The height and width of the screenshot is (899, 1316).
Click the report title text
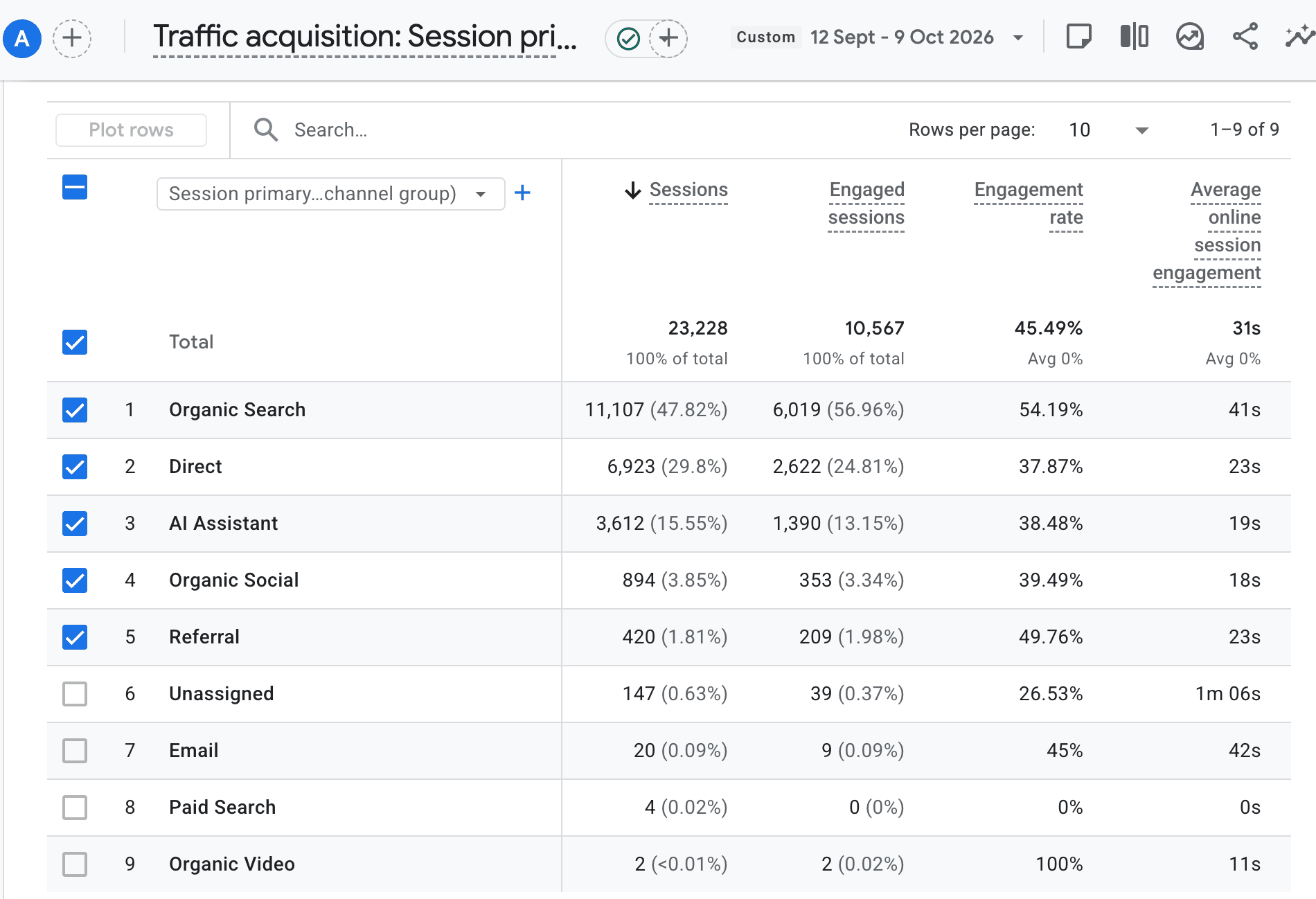[x=365, y=38]
